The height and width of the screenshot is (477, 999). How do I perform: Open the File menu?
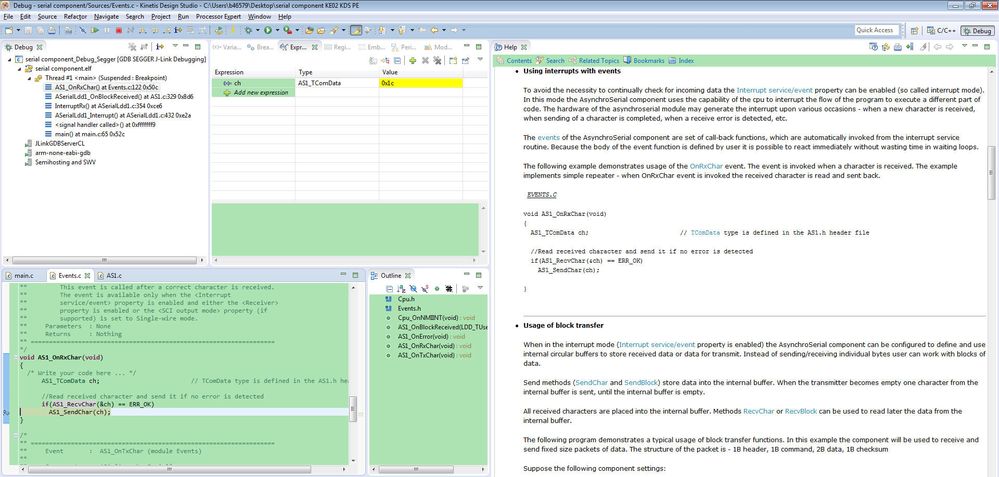[8, 17]
